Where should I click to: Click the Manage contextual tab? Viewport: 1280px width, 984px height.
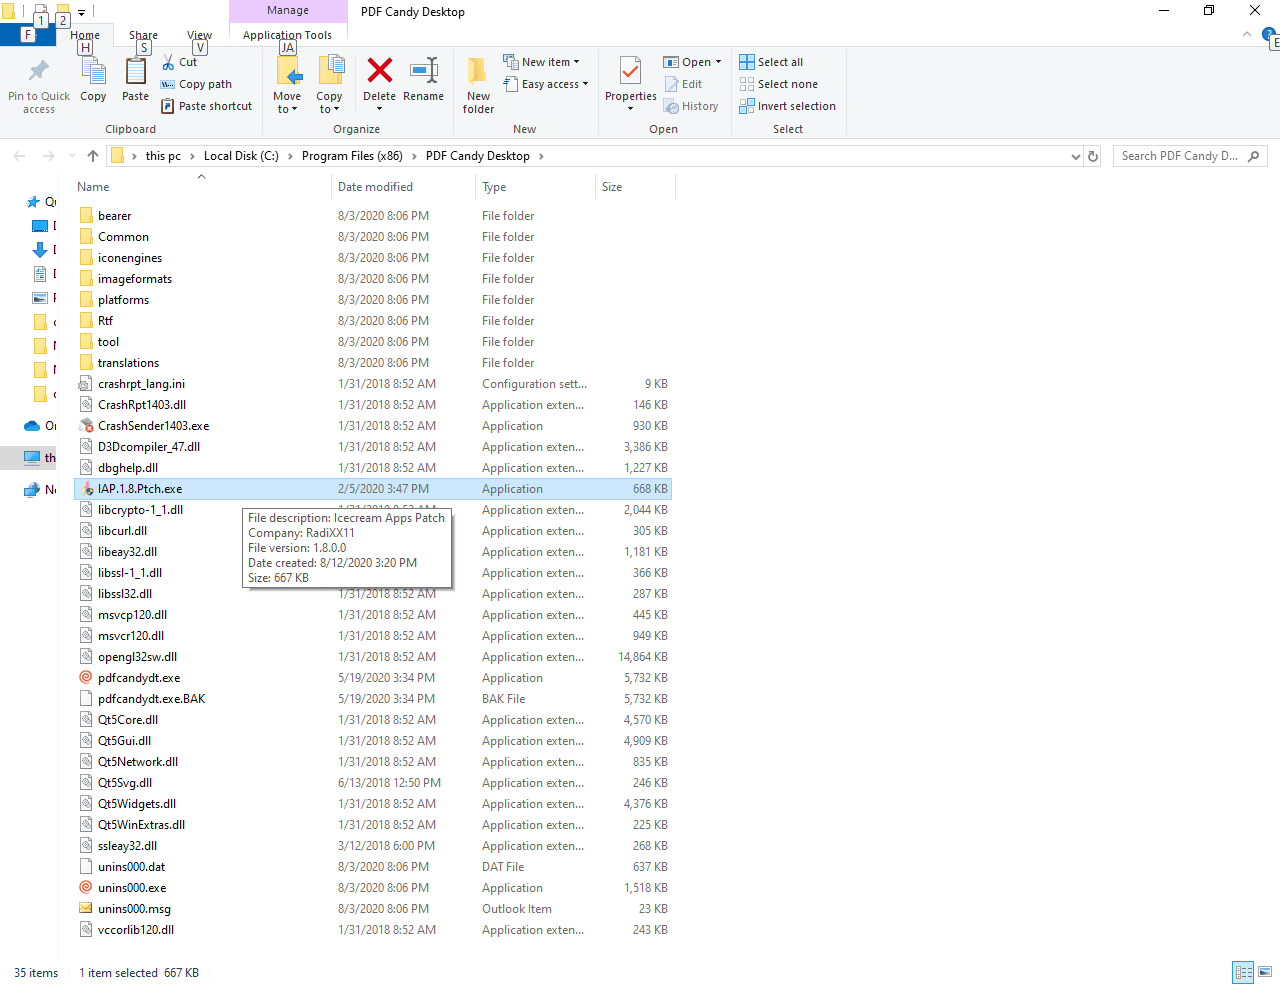click(x=288, y=10)
